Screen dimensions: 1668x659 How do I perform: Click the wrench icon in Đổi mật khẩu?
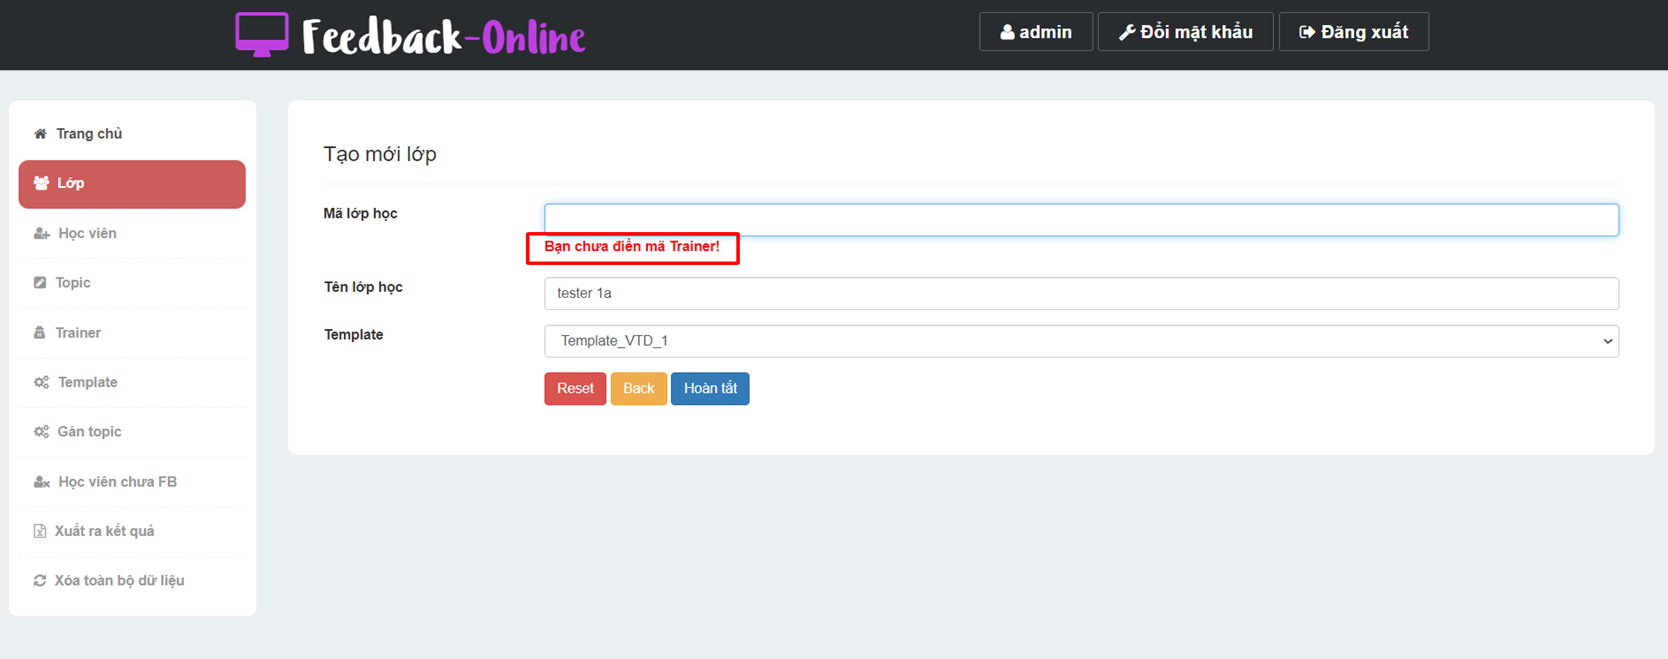click(x=1126, y=32)
